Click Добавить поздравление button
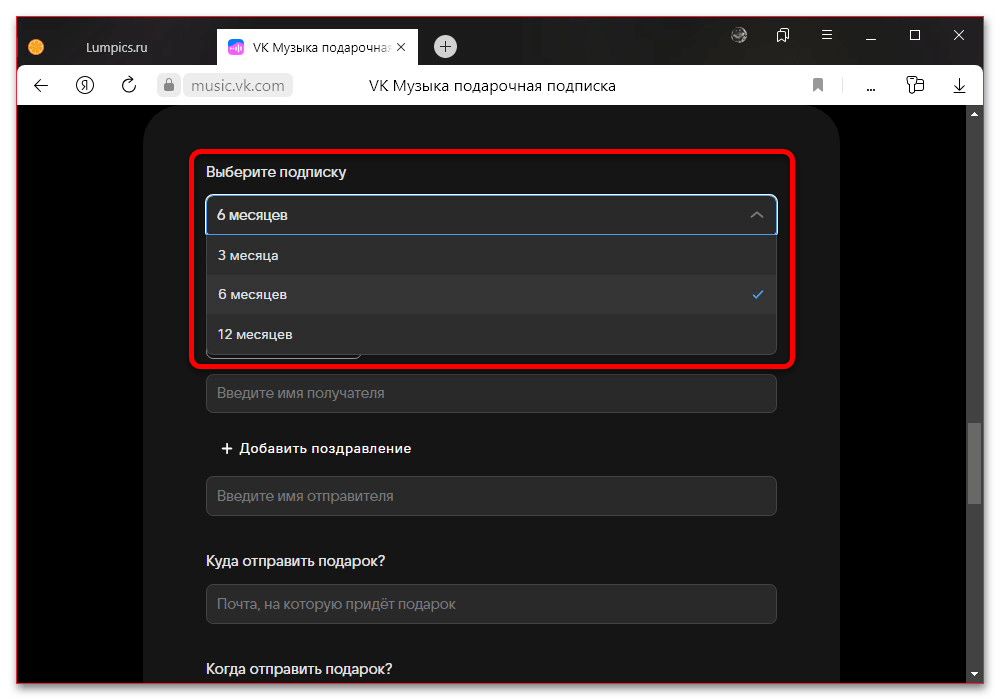 pyautogui.click(x=316, y=448)
